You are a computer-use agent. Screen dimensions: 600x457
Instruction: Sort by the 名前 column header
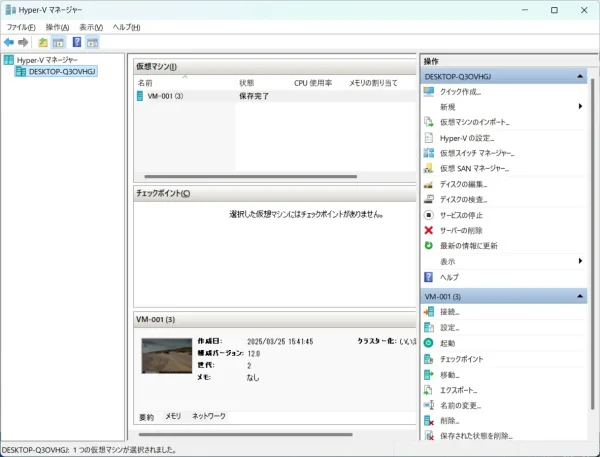coord(145,83)
